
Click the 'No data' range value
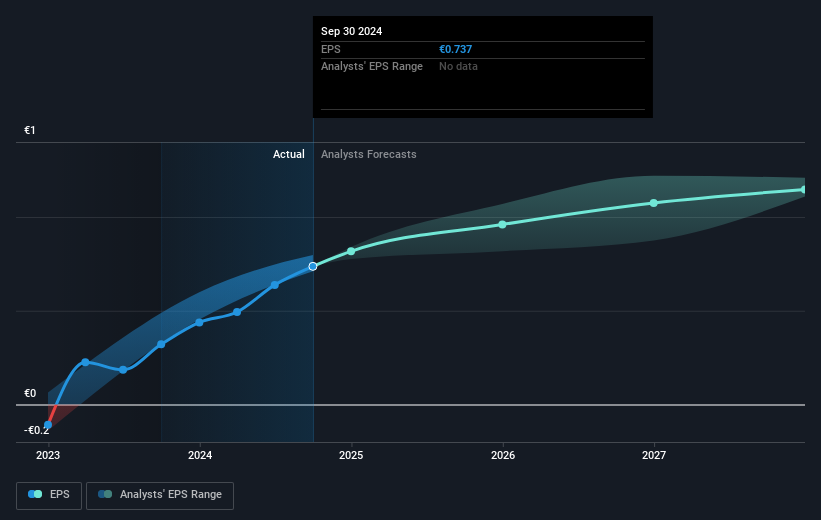coord(458,67)
